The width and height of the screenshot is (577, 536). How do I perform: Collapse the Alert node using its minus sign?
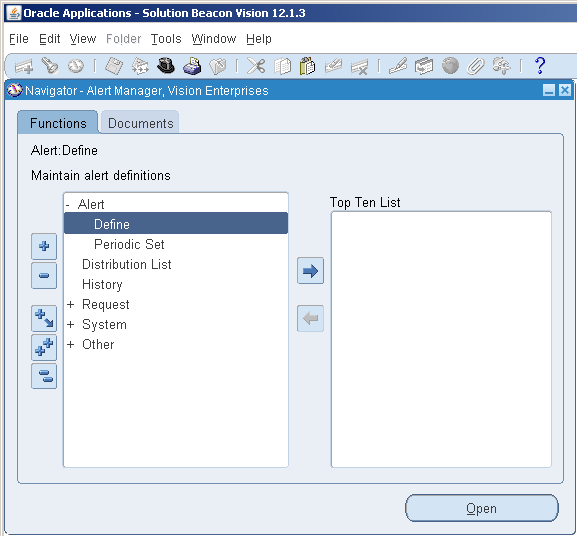coord(68,205)
